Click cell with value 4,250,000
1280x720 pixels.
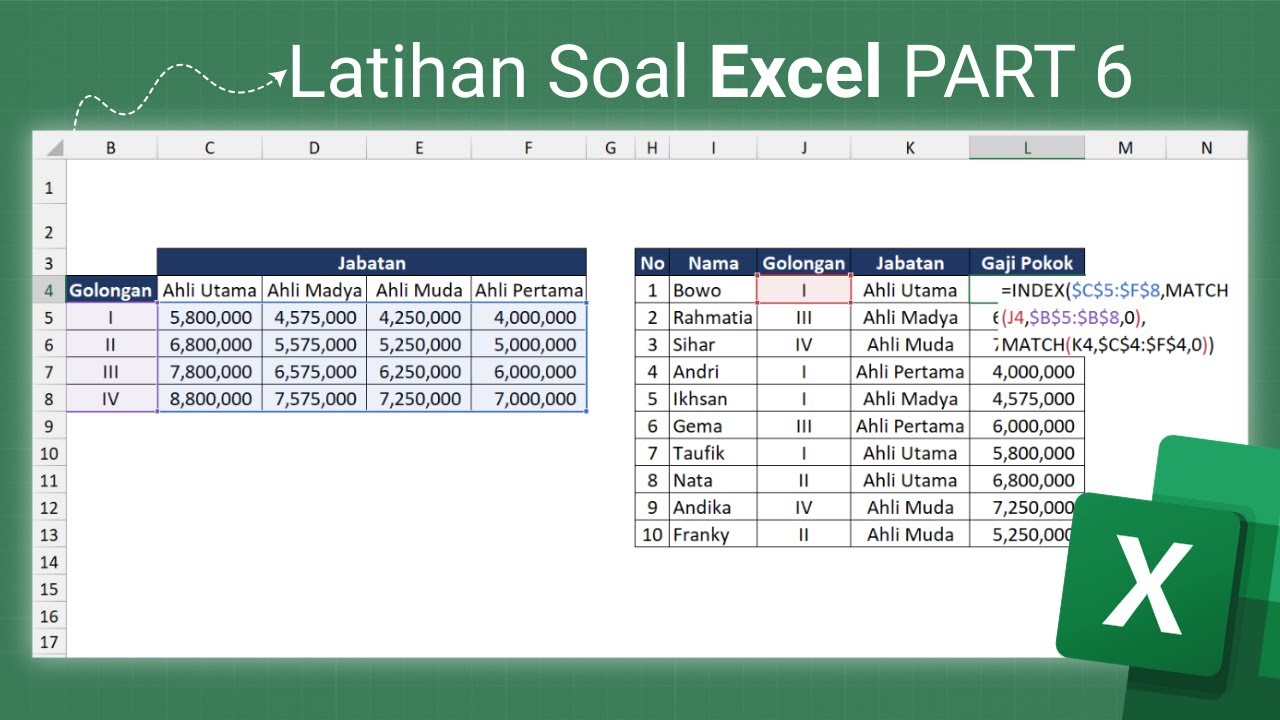419,318
